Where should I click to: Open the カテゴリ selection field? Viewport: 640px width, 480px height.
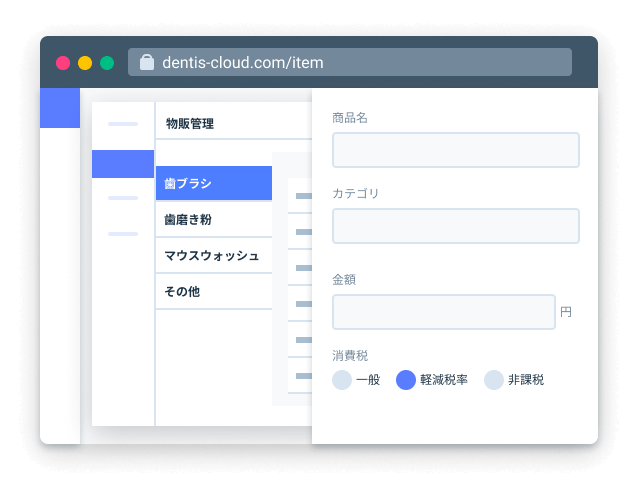click(x=455, y=226)
